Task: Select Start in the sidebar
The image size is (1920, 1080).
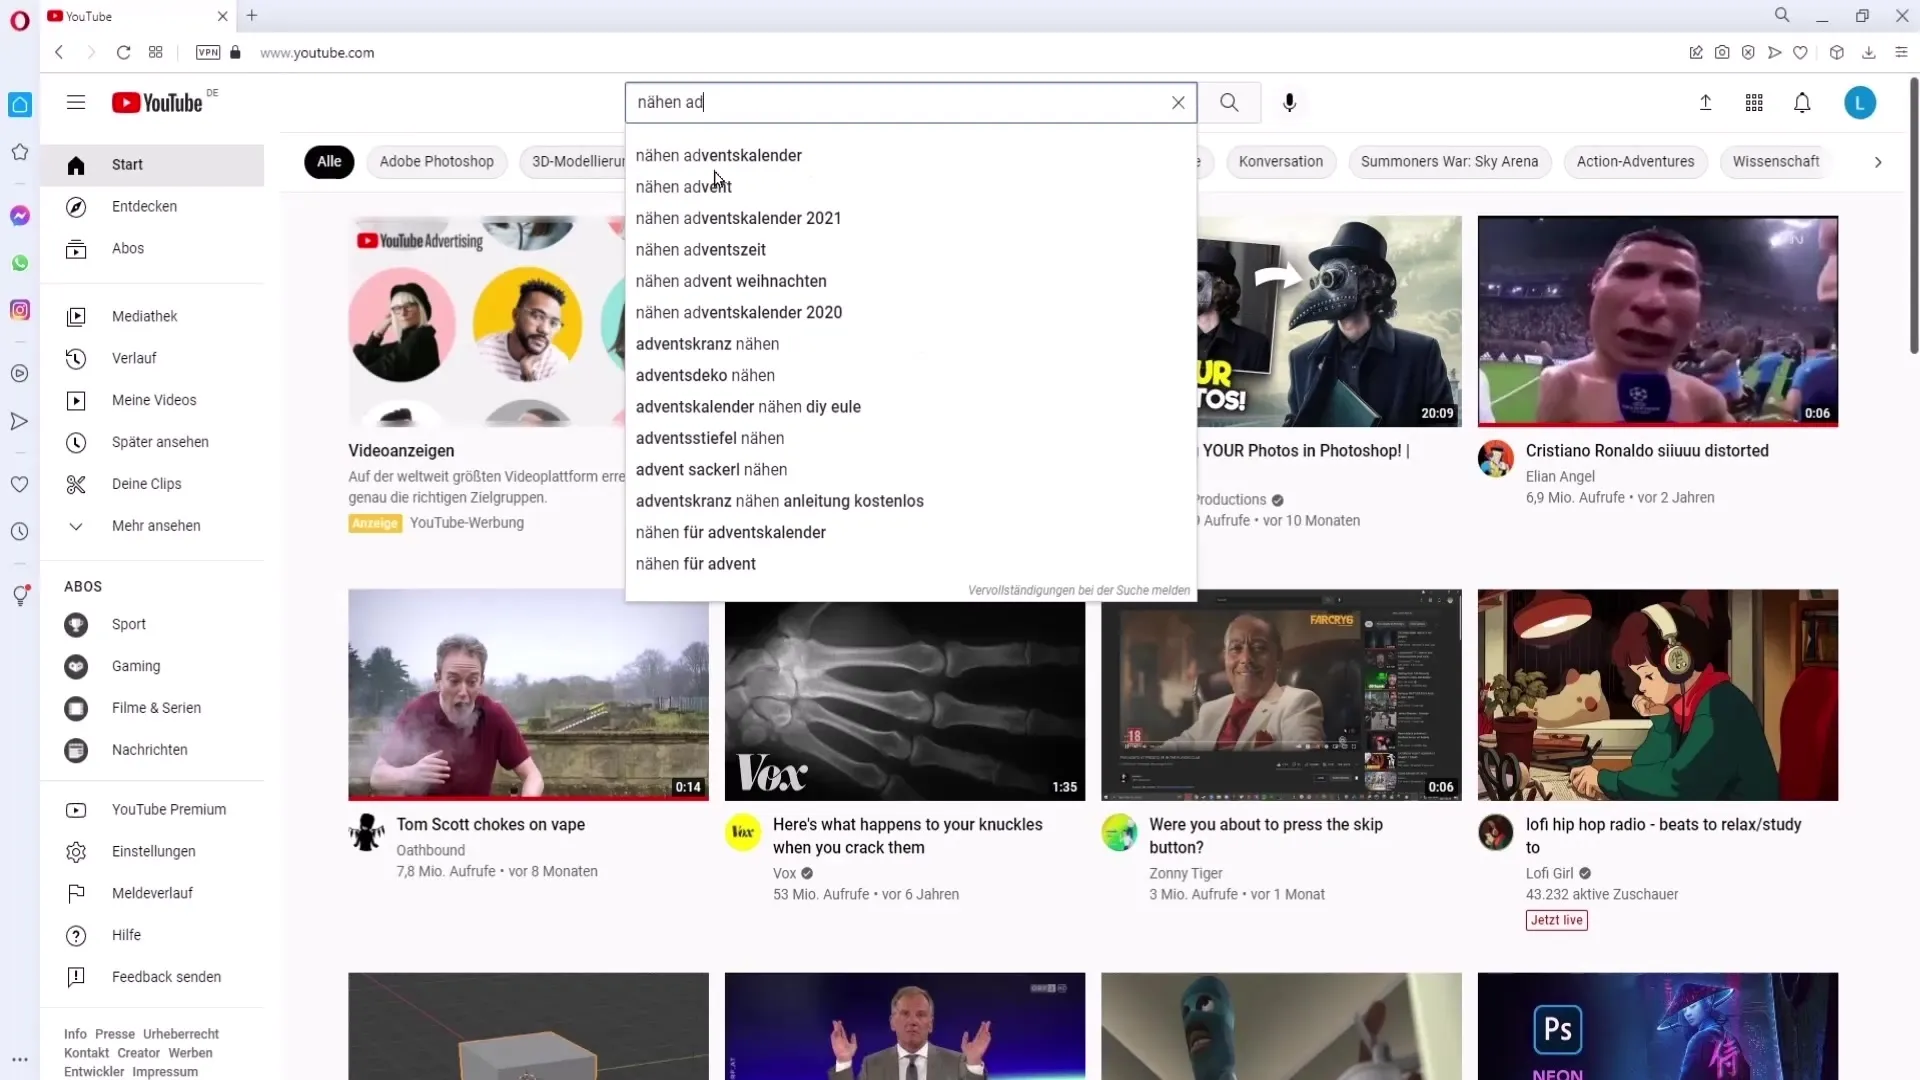Action: pos(152,165)
